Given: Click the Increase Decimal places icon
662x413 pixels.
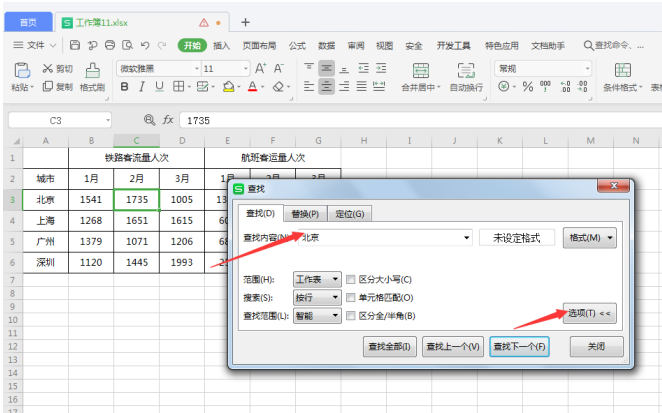Looking at the screenshot, I should tap(565, 87).
